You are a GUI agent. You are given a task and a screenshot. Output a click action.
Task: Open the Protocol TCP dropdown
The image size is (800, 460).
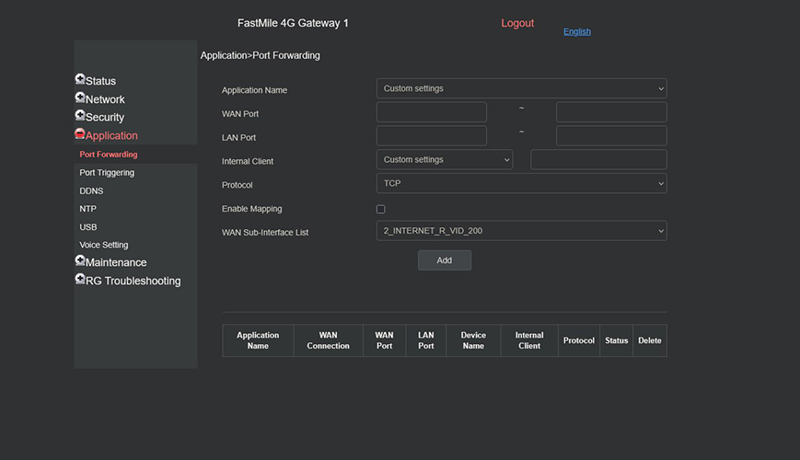(521, 184)
